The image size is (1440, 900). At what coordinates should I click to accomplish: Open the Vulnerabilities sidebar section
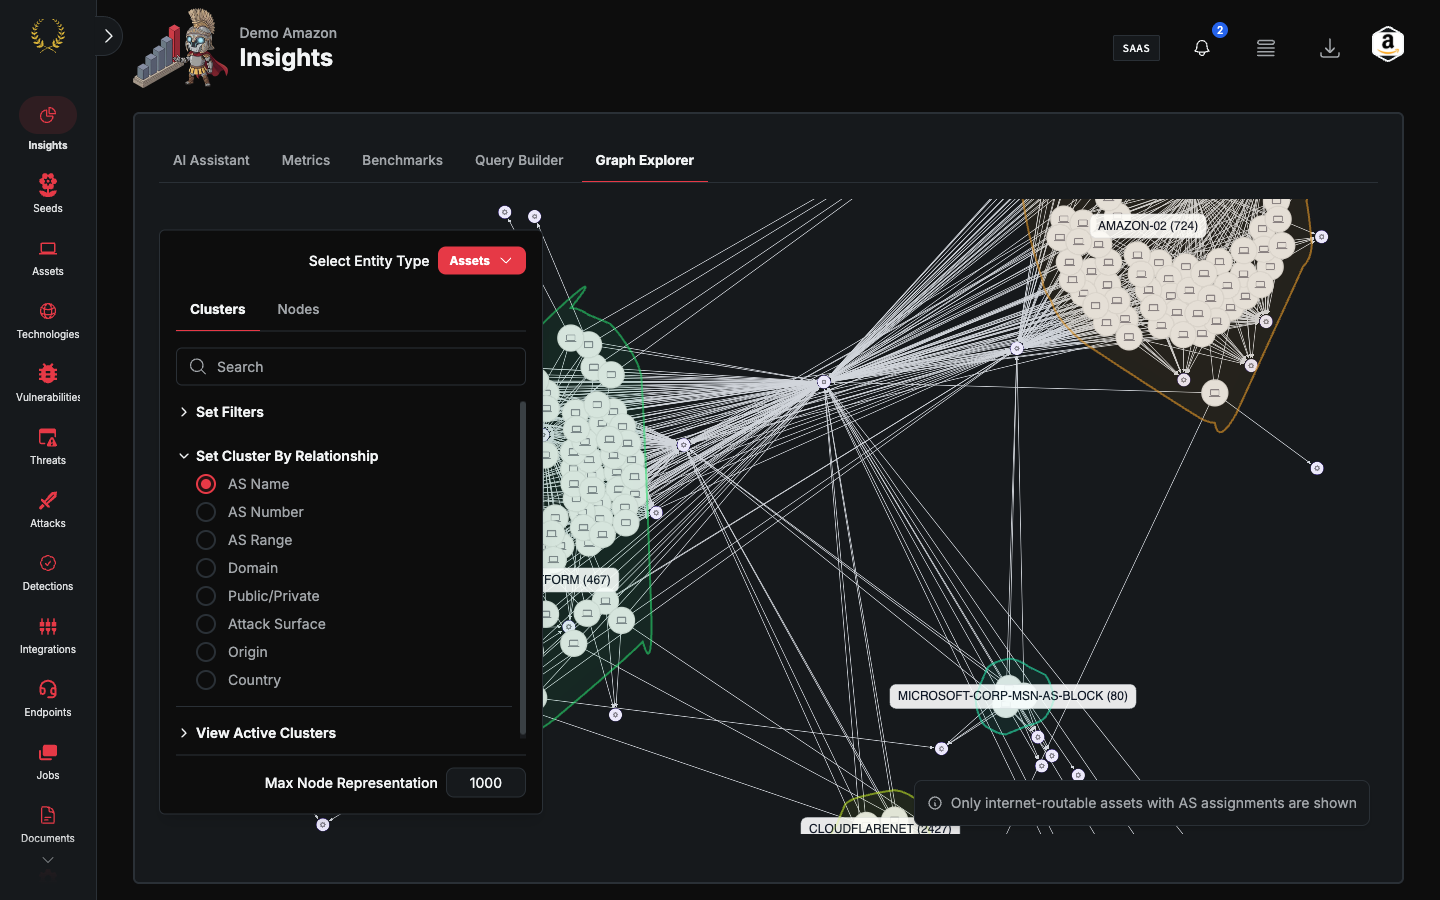click(47, 383)
